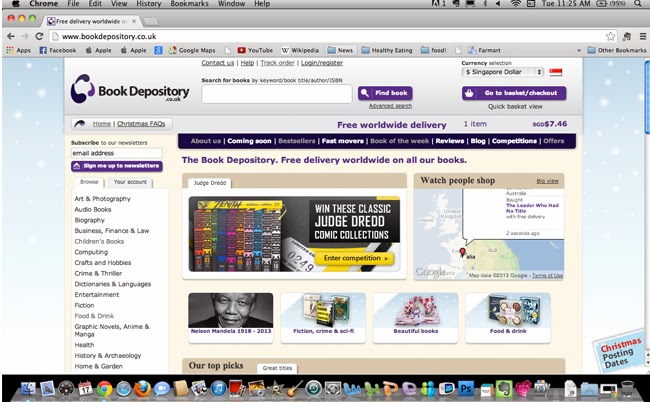Open the Advanced search link
The height and width of the screenshot is (402, 650).
(x=390, y=106)
